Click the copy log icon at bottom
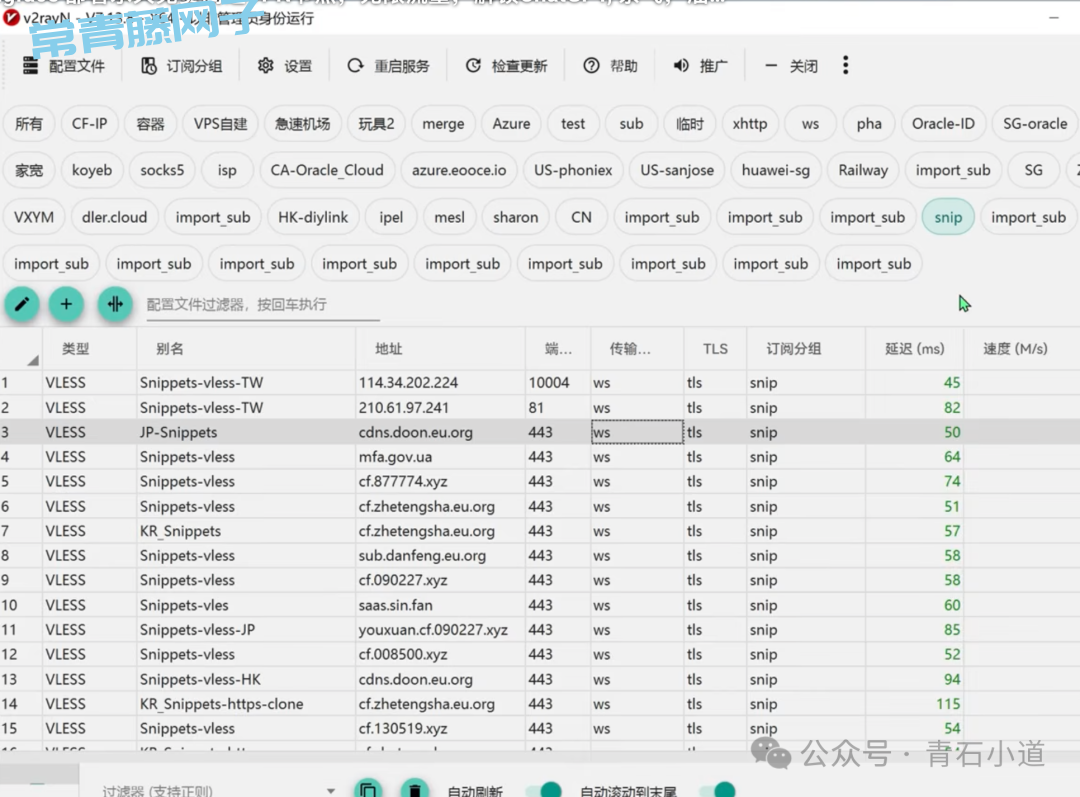This screenshot has width=1080, height=797. [x=368, y=790]
